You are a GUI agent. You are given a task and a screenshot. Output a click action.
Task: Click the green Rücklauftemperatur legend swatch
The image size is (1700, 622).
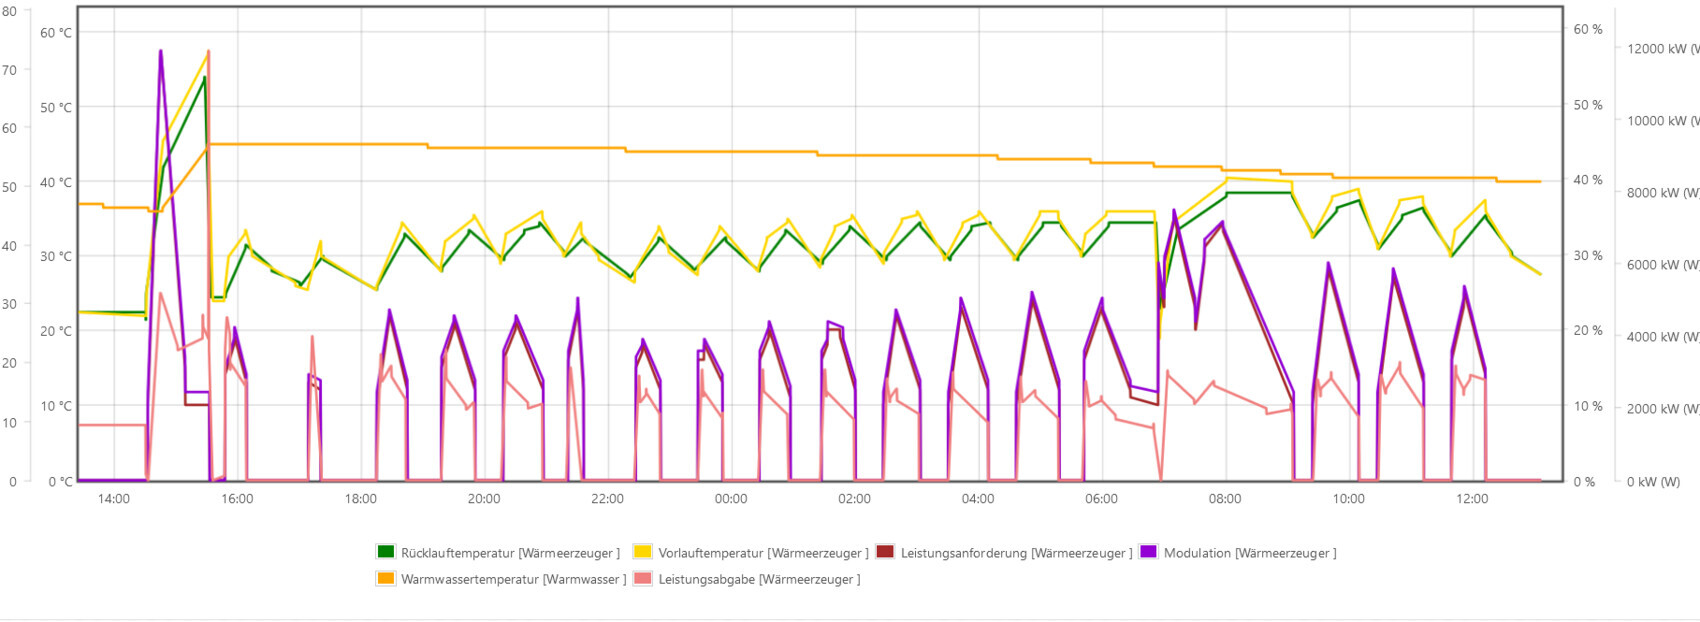[385, 552]
